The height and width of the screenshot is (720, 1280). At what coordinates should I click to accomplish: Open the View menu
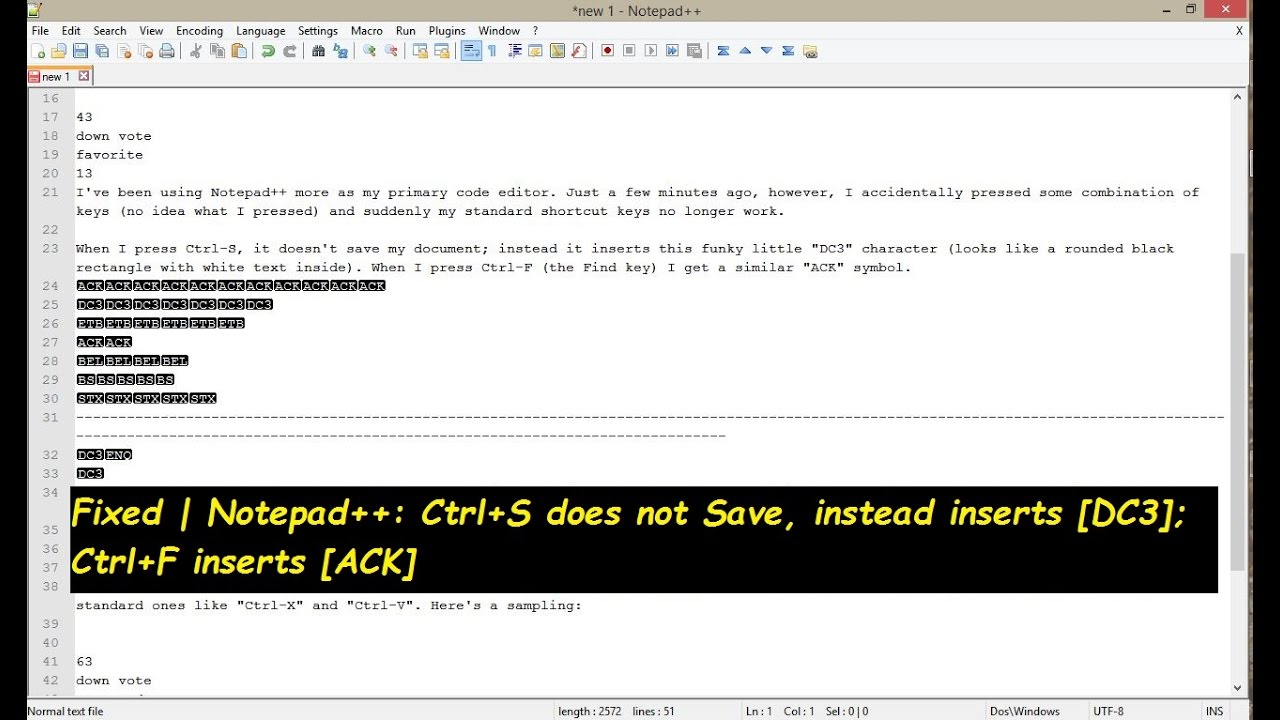[151, 31]
